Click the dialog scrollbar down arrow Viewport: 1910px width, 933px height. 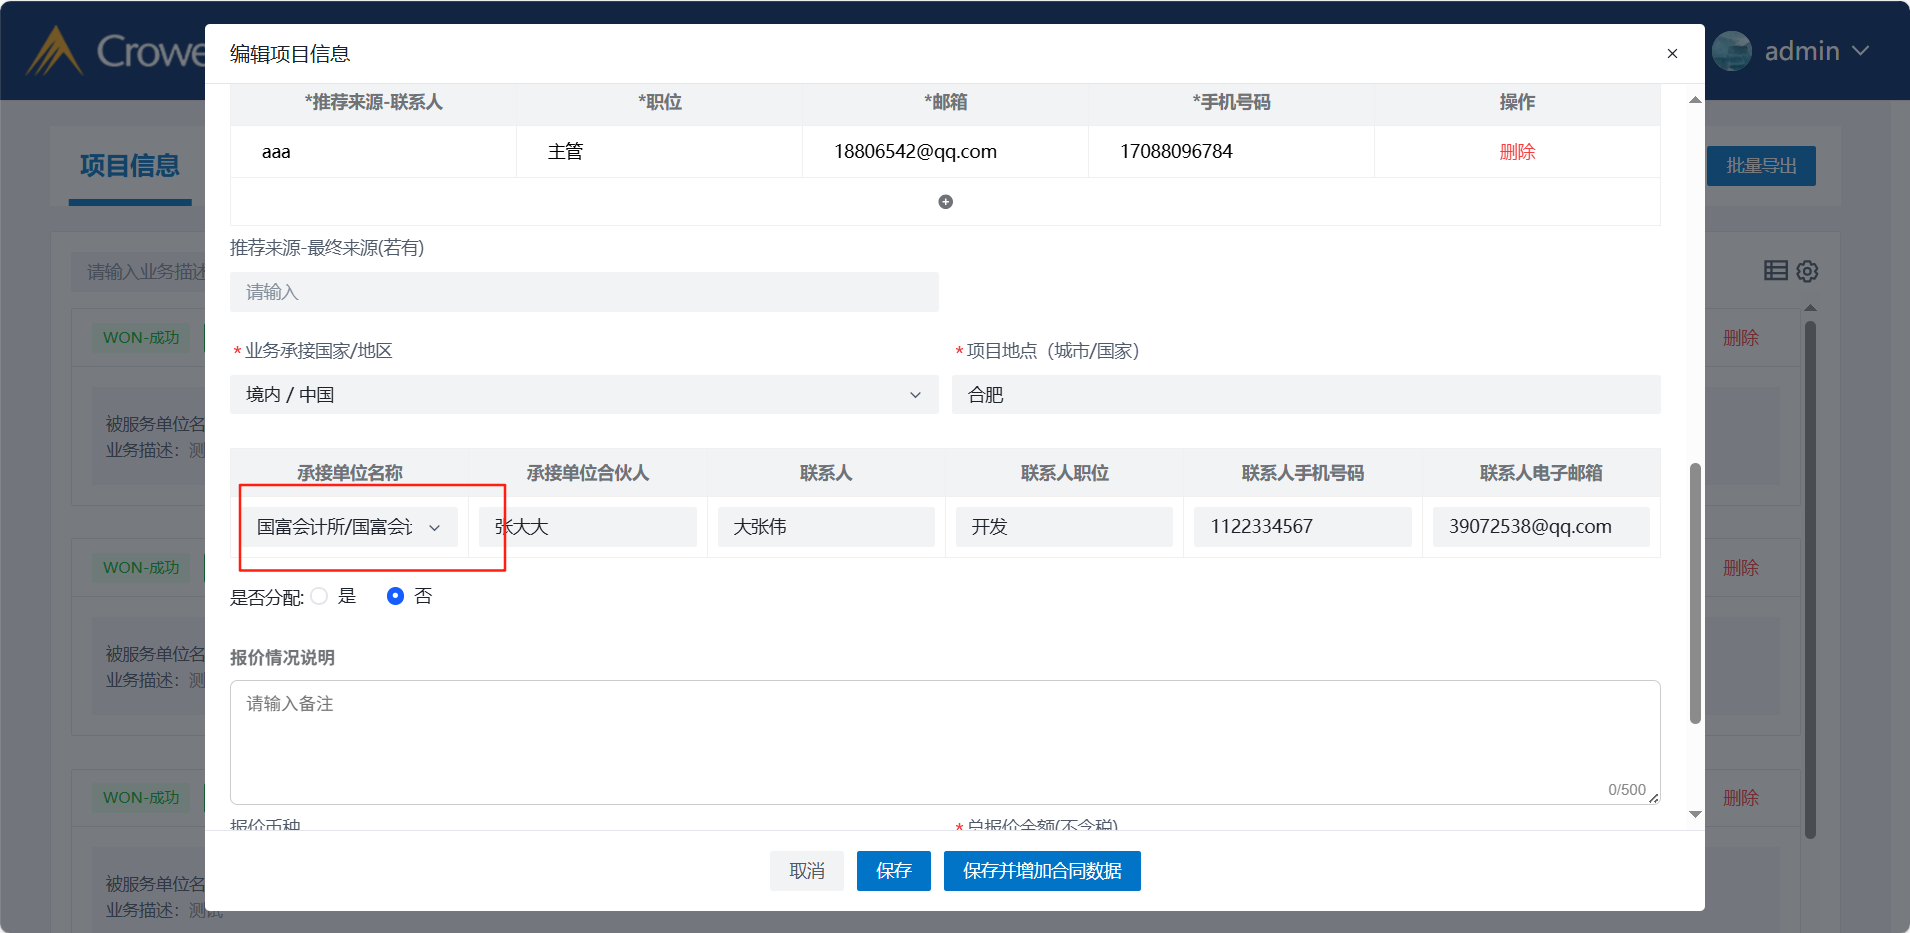click(x=1695, y=814)
